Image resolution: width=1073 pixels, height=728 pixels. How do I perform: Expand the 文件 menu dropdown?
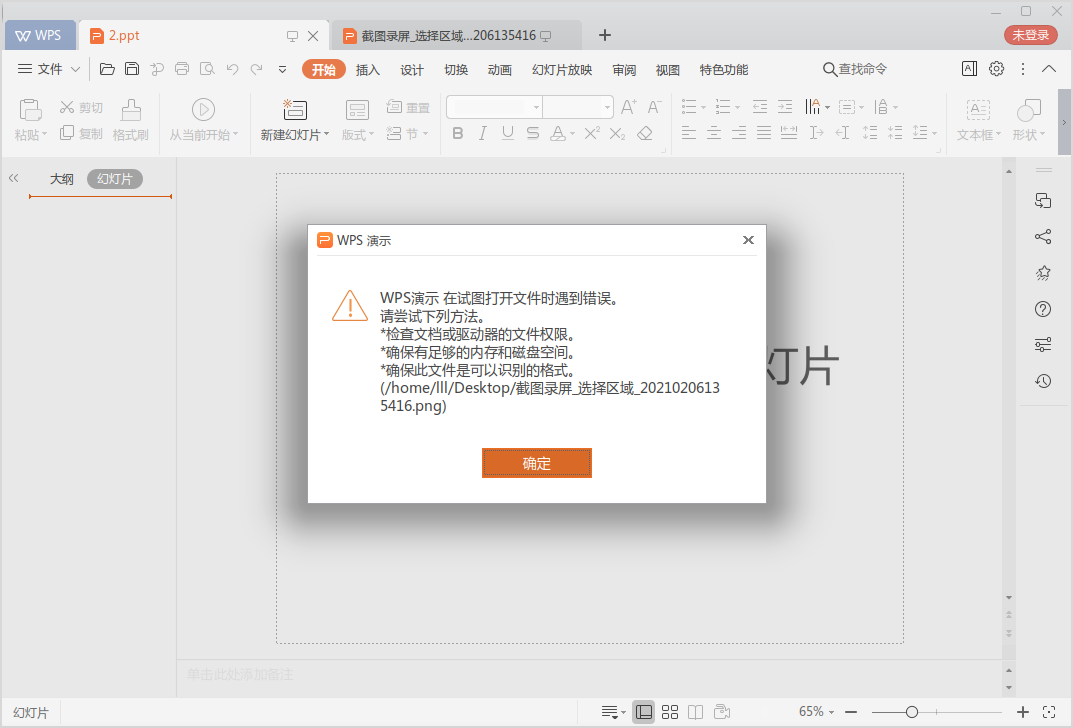[x=75, y=69]
